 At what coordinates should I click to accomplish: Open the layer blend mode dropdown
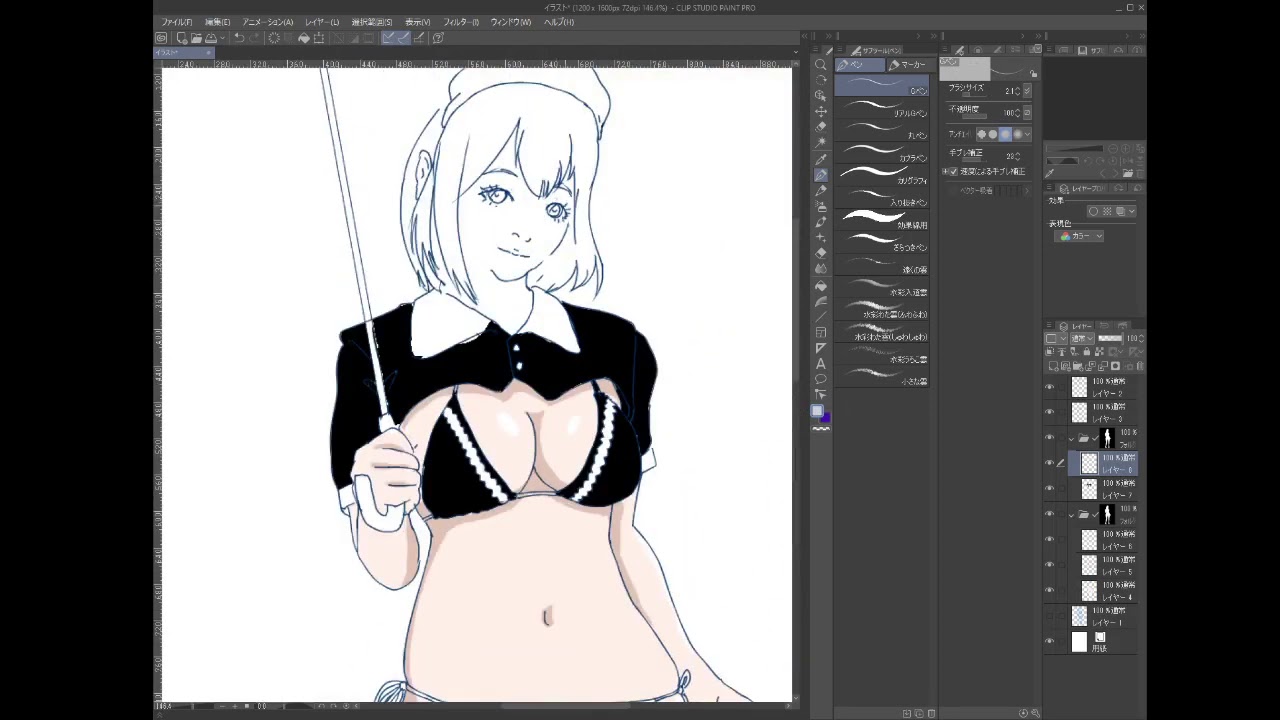click(x=1081, y=339)
